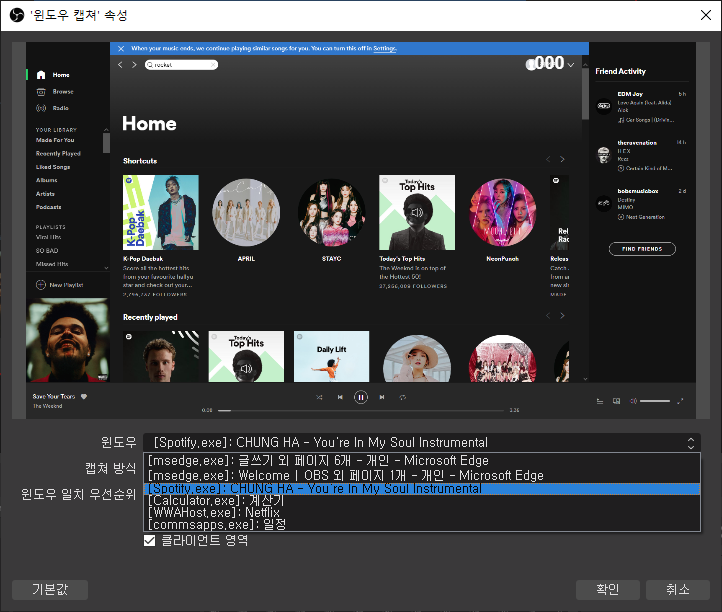The image size is (722, 612).
Task: Select the Spotify.exe CHUNG HA window option
Action: [422, 489]
